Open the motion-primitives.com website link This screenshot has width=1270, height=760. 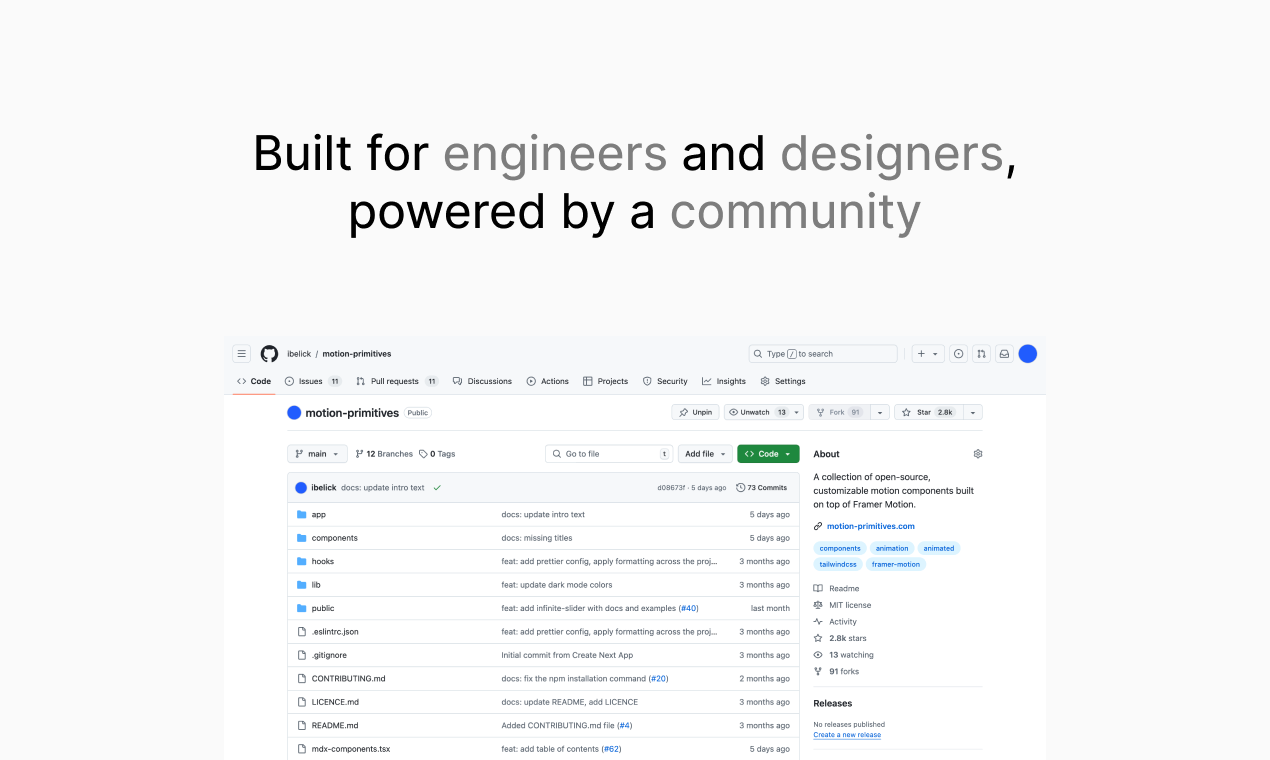(x=870, y=526)
